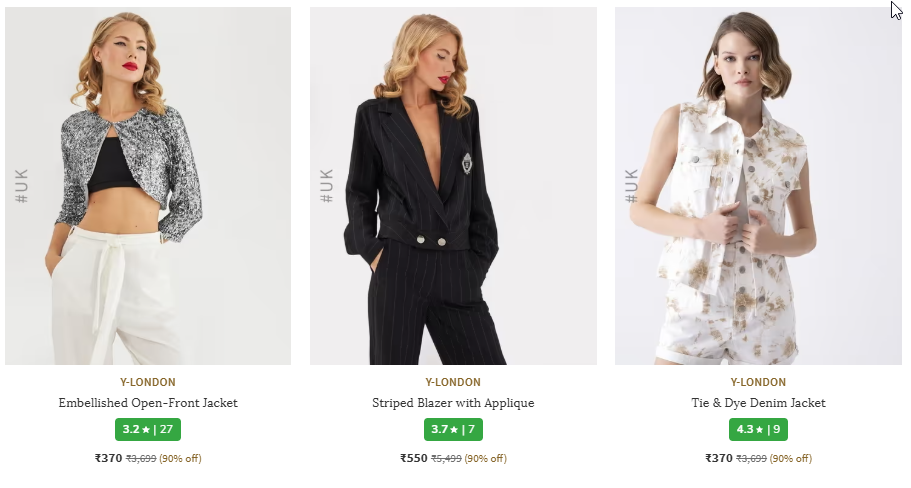Click the ₹370 price of the Denim Jacket
911x488 pixels.
coord(718,458)
